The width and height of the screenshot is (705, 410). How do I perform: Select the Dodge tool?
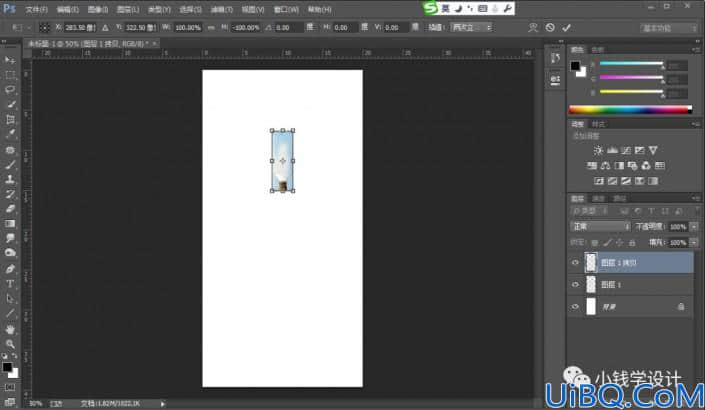(x=10, y=253)
